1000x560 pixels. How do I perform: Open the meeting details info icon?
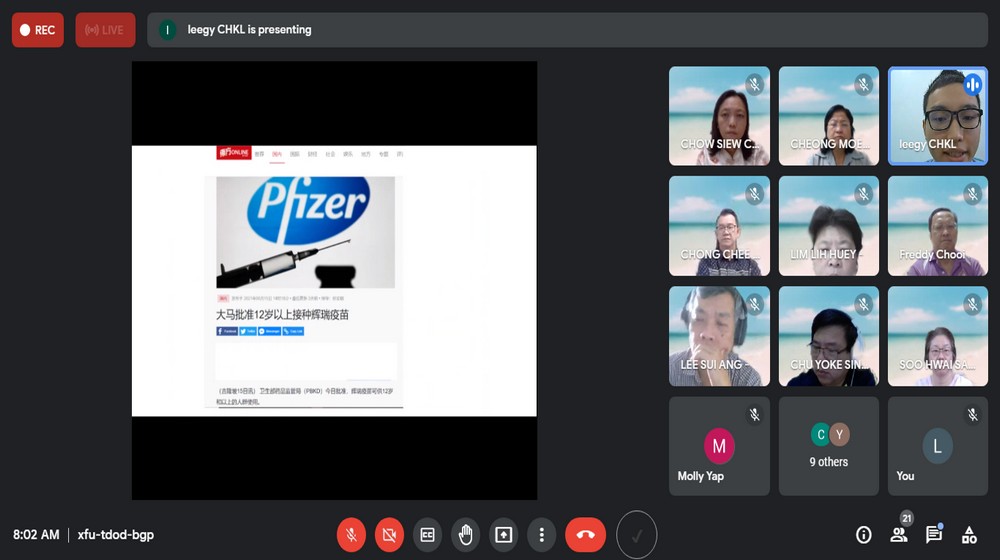tap(864, 534)
